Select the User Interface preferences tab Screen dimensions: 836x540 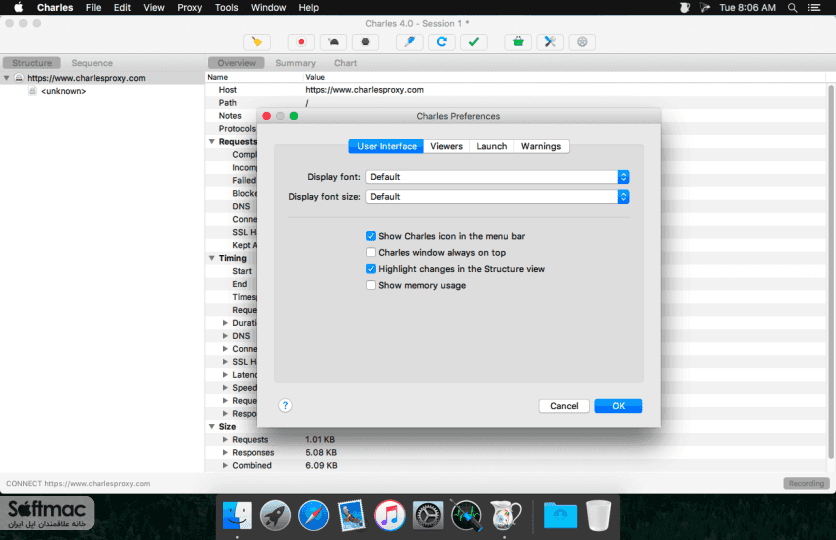pyautogui.click(x=387, y=146)
